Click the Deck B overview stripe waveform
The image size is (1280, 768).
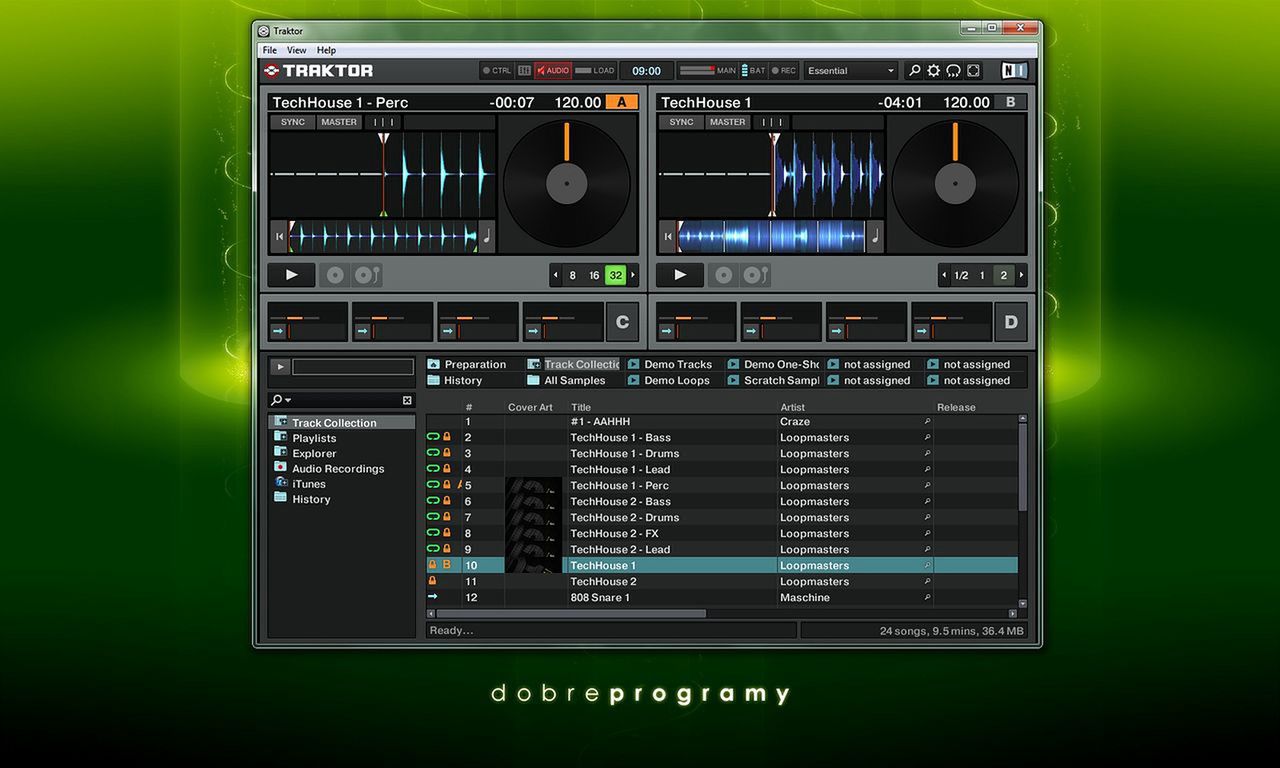771,237
